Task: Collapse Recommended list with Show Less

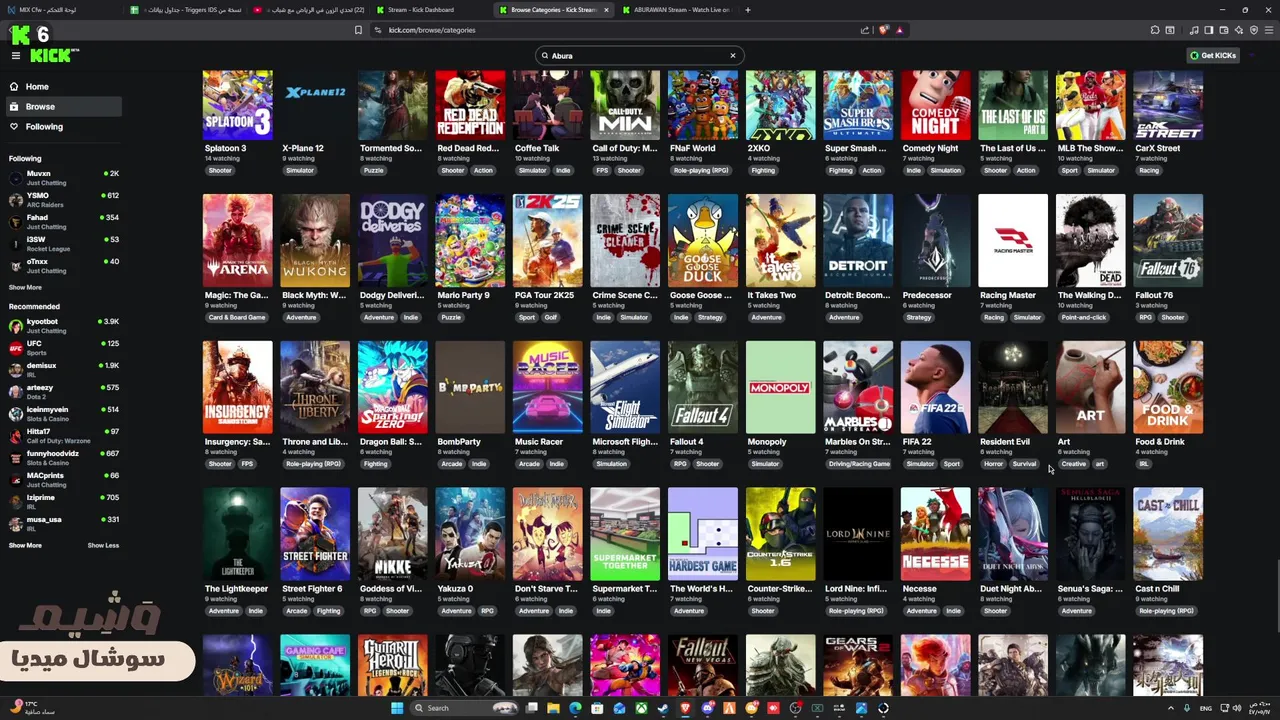Action: 103,545
